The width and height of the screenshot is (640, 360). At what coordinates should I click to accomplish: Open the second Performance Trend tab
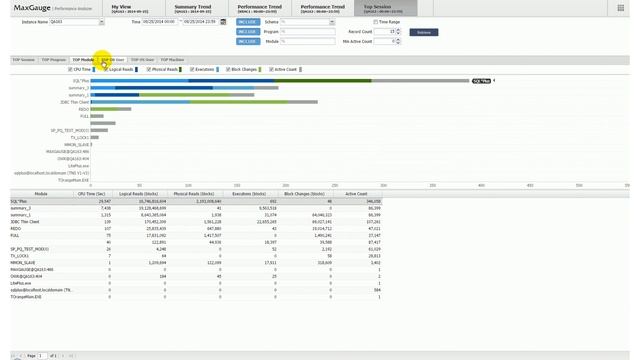tap(322, 9)
